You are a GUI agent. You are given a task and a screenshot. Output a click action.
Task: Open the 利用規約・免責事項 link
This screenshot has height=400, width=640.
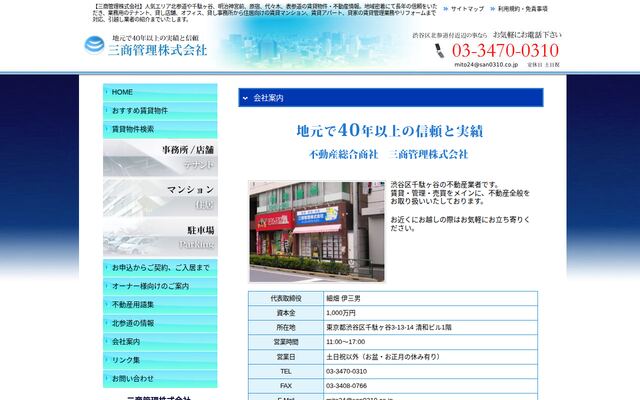(523, 9)
